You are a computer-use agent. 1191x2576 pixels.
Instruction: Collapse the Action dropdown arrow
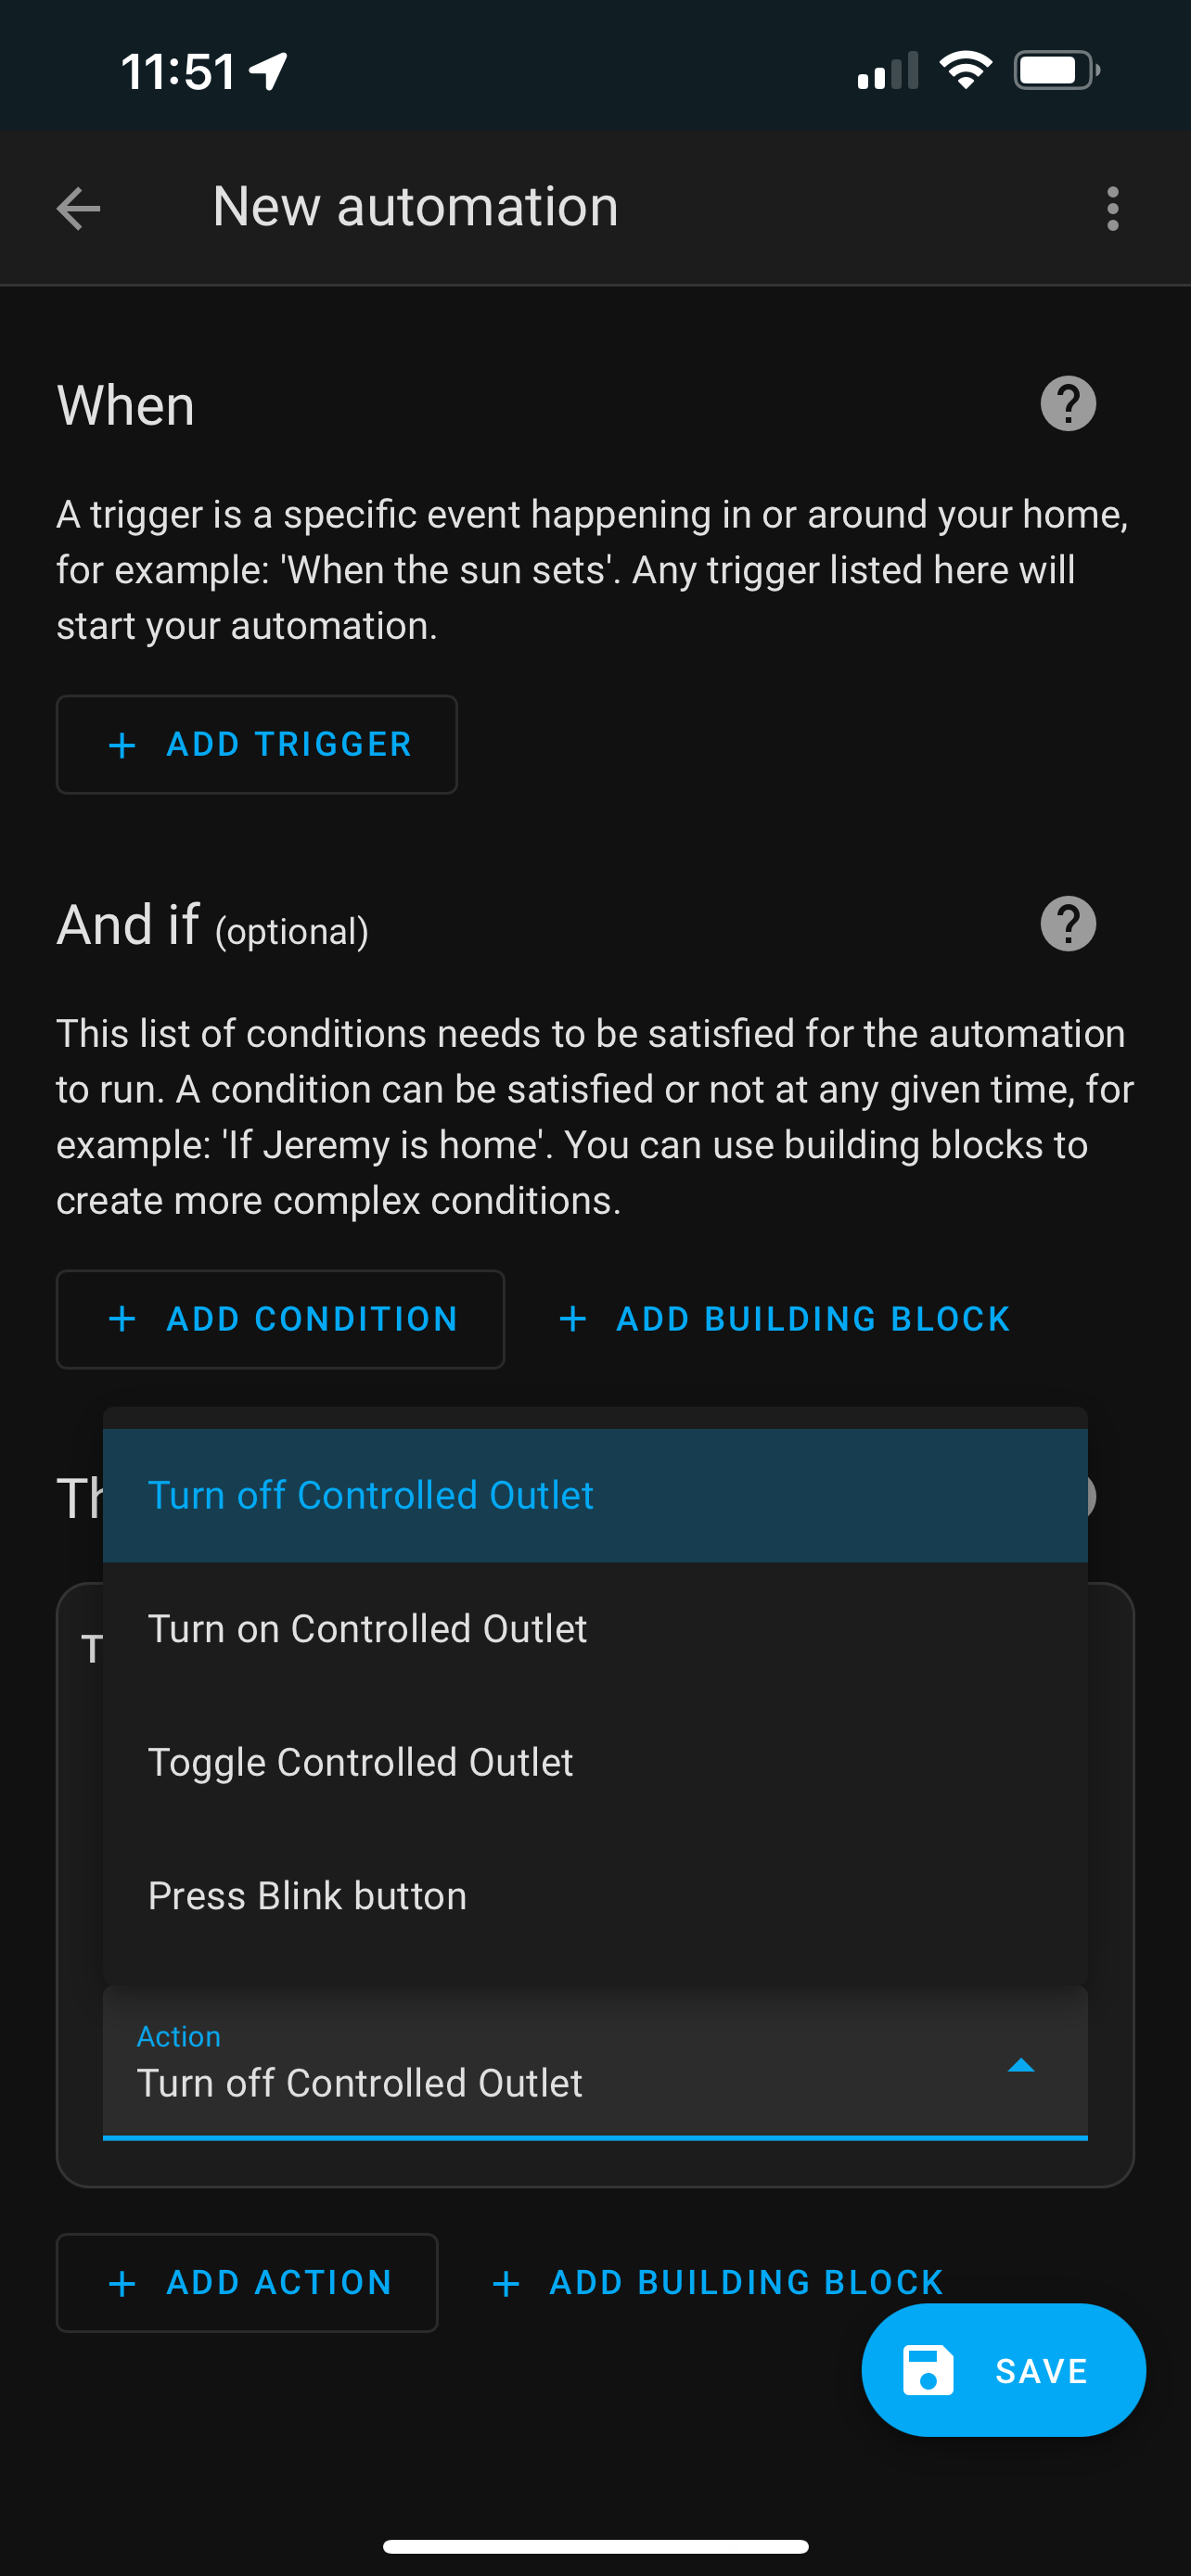[1020, 2065]
